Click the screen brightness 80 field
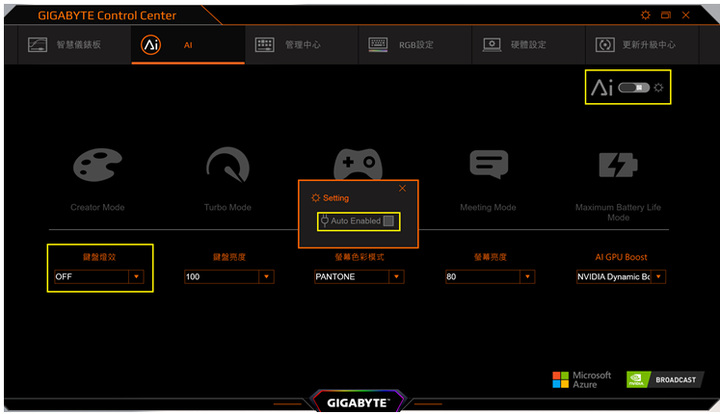The height and width of the screenshot is (414, 720). click(x=483, y=277)
